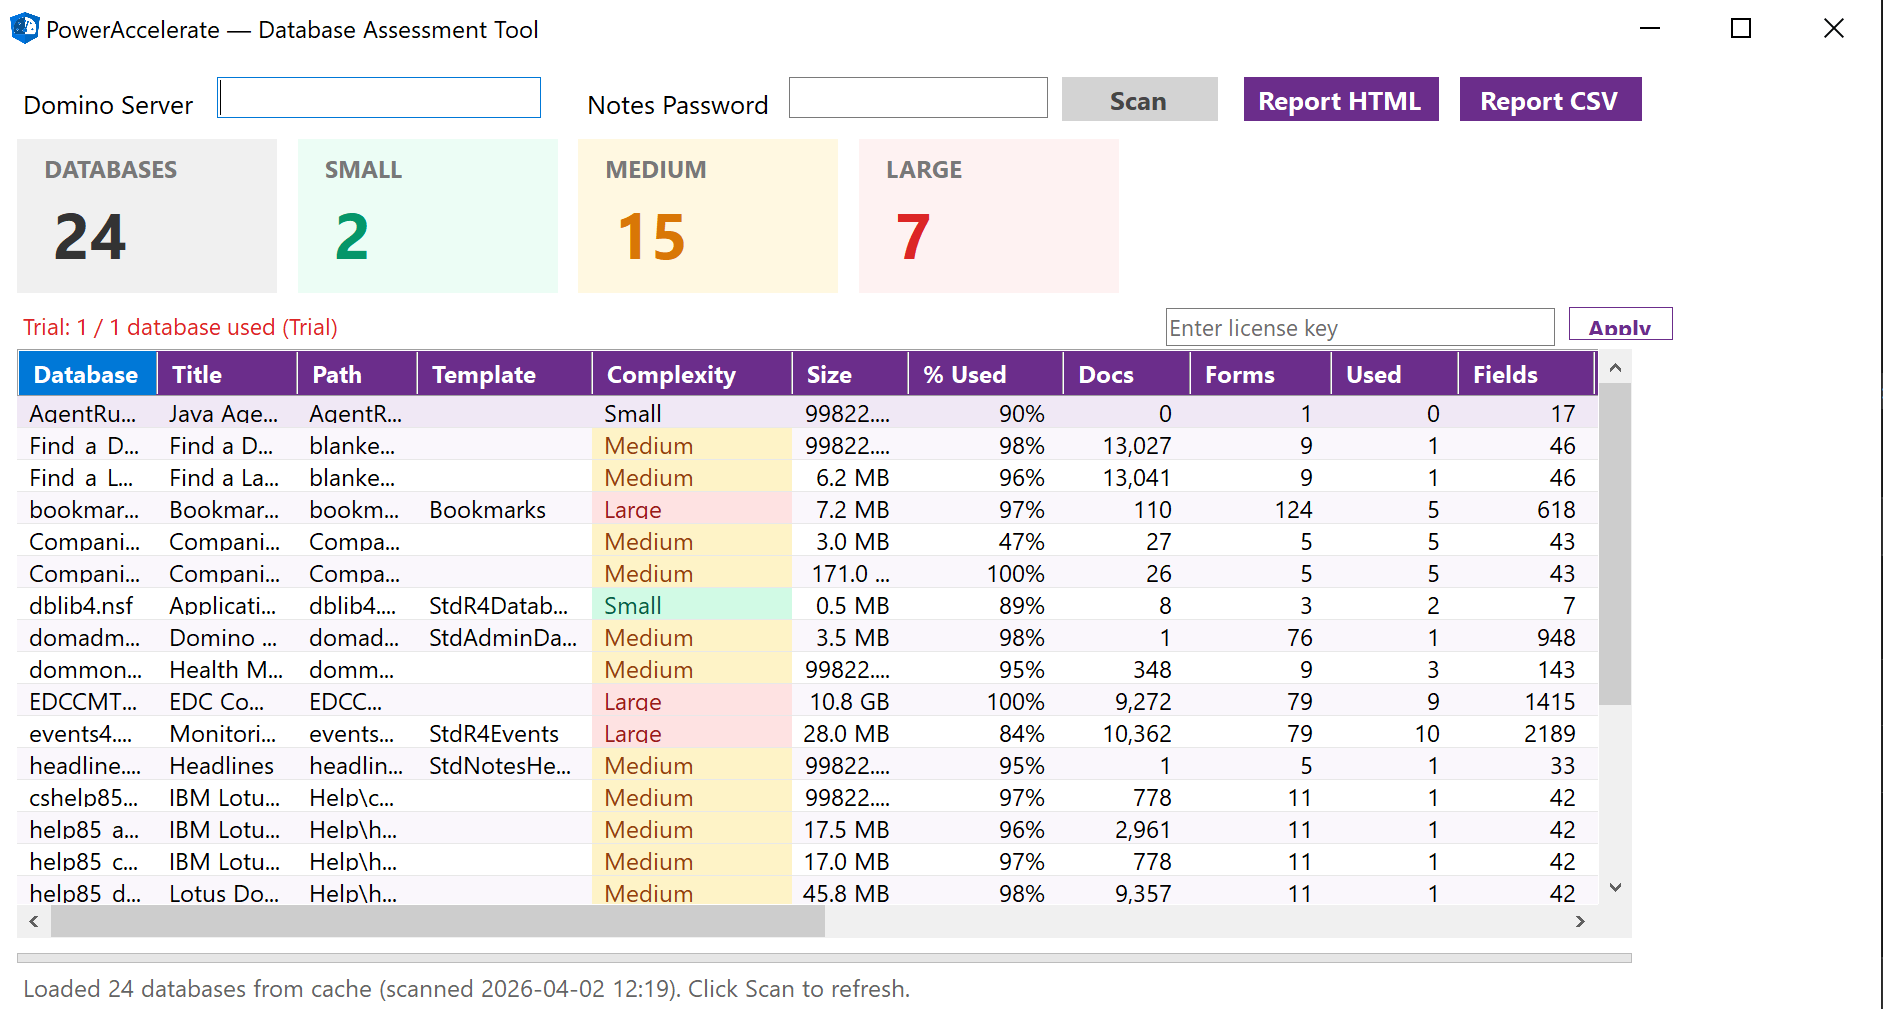Select the SMALL databases card
The height and width of the screenshot is (1009, 1883).
427,215
